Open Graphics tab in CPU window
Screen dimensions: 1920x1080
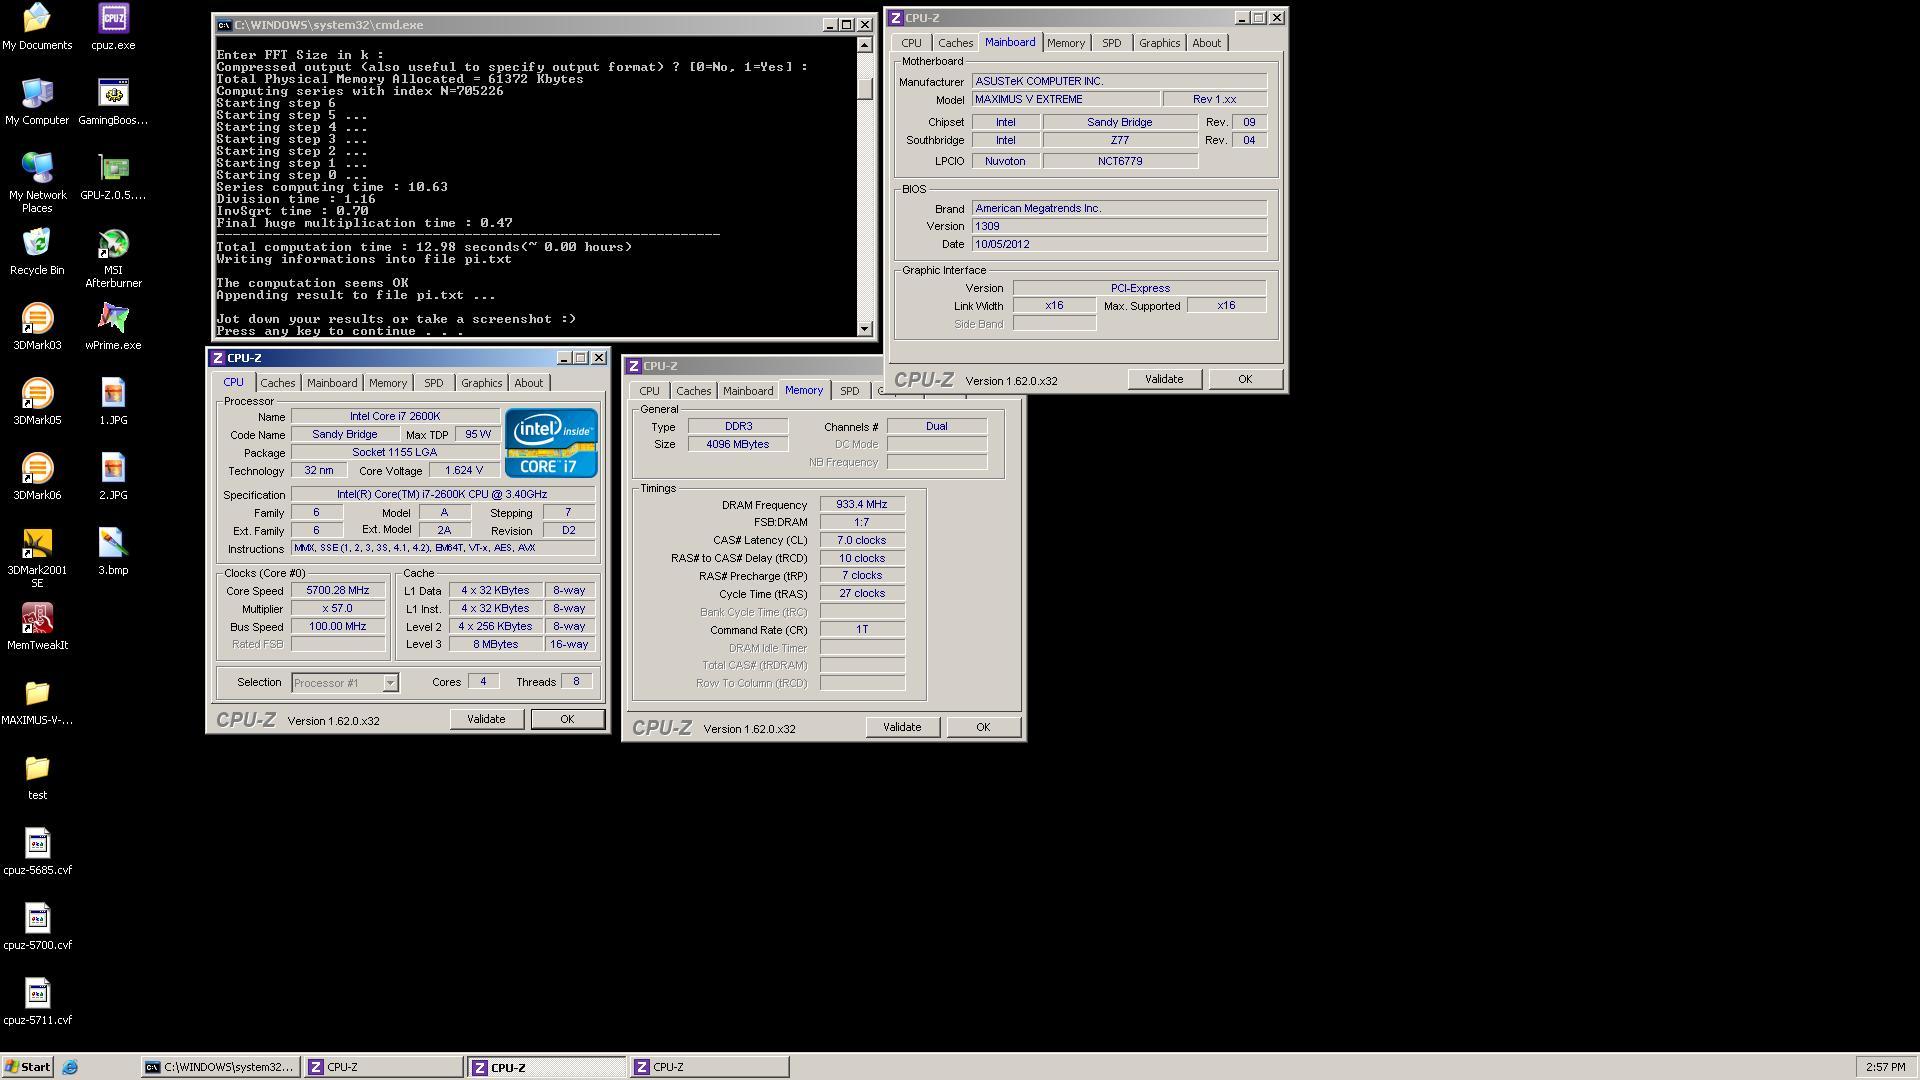click(x=481, y=383)
